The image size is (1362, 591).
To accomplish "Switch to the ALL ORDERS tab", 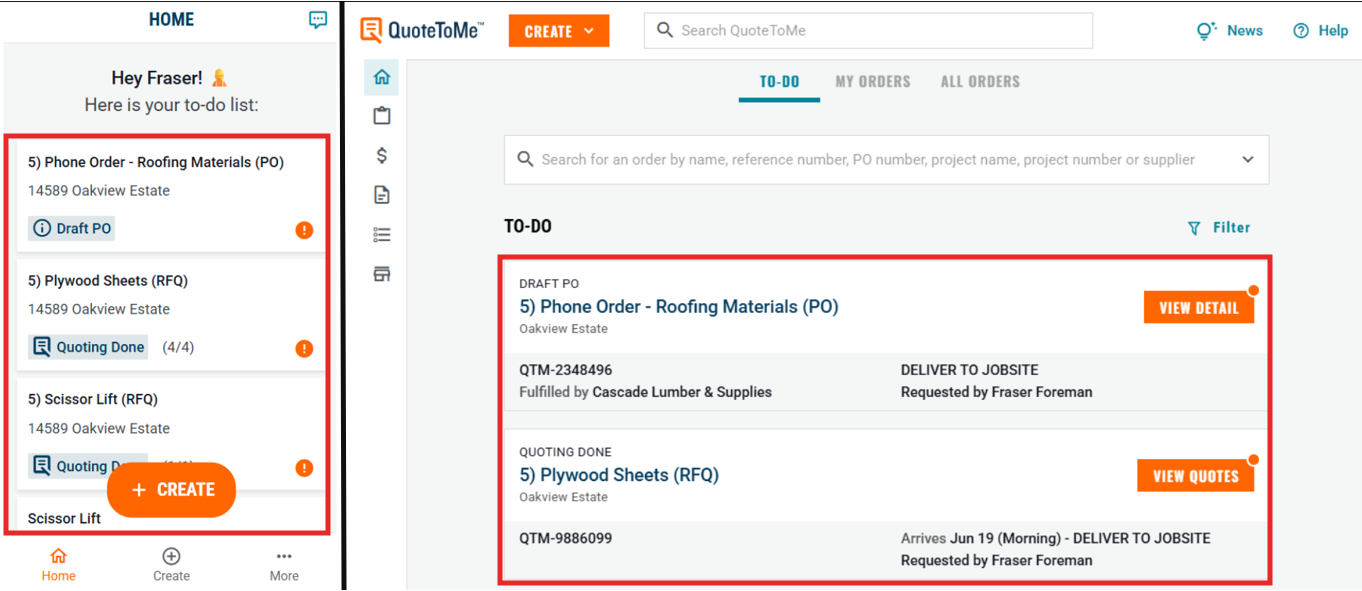I will click(x=980, y=82).
